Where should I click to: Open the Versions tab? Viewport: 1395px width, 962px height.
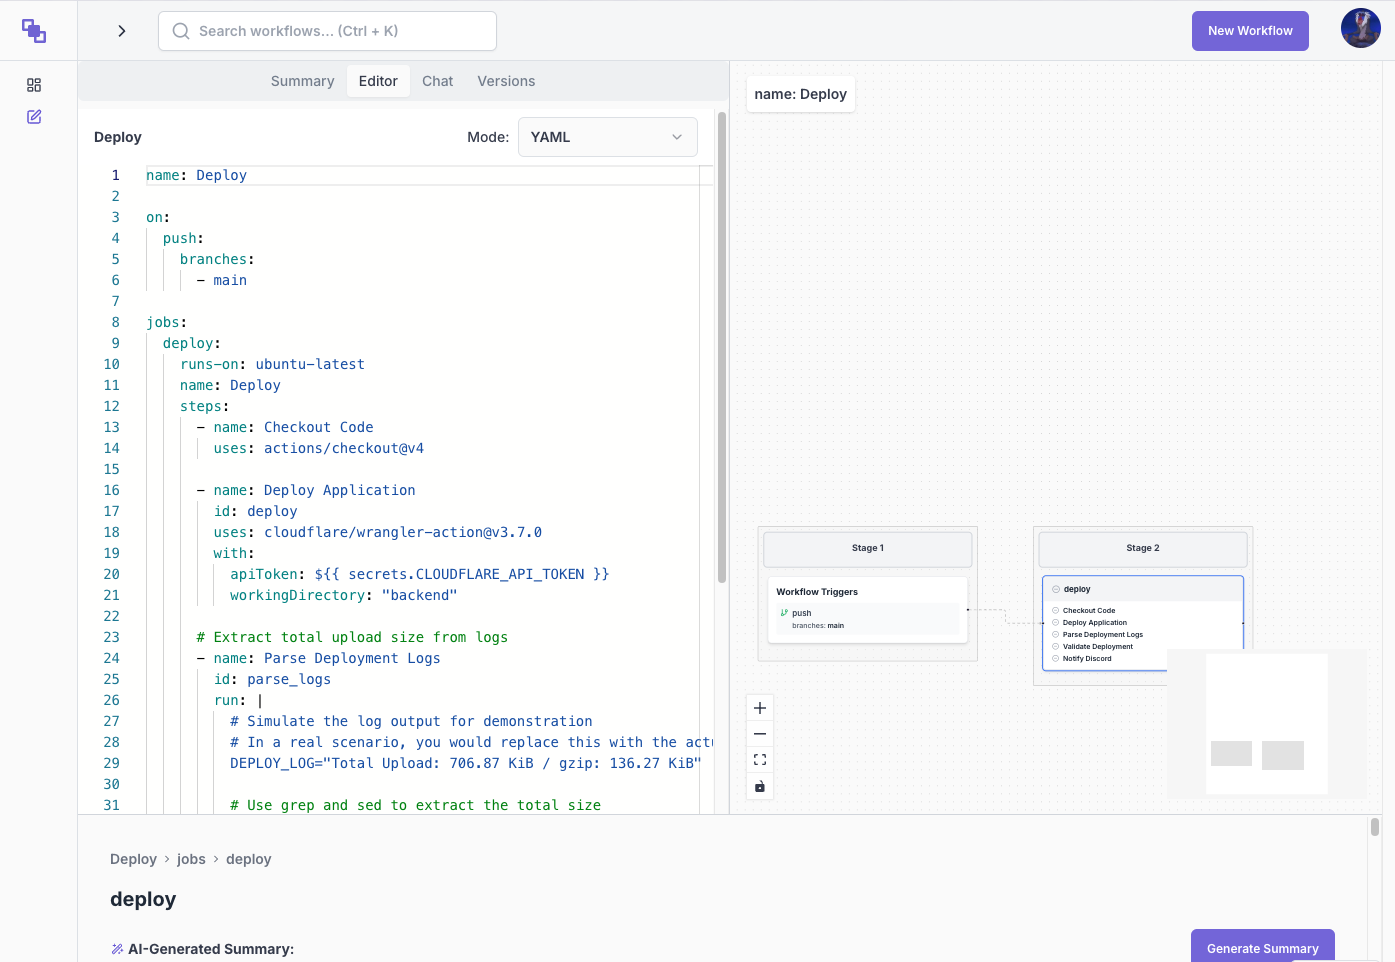506,81
